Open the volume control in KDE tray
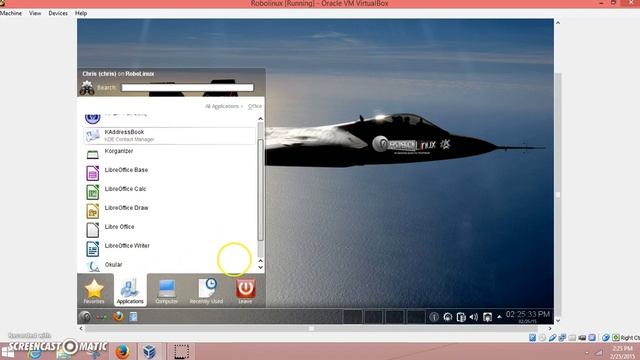This screenshot has width=640, height=360. click(x=474, y=317)
